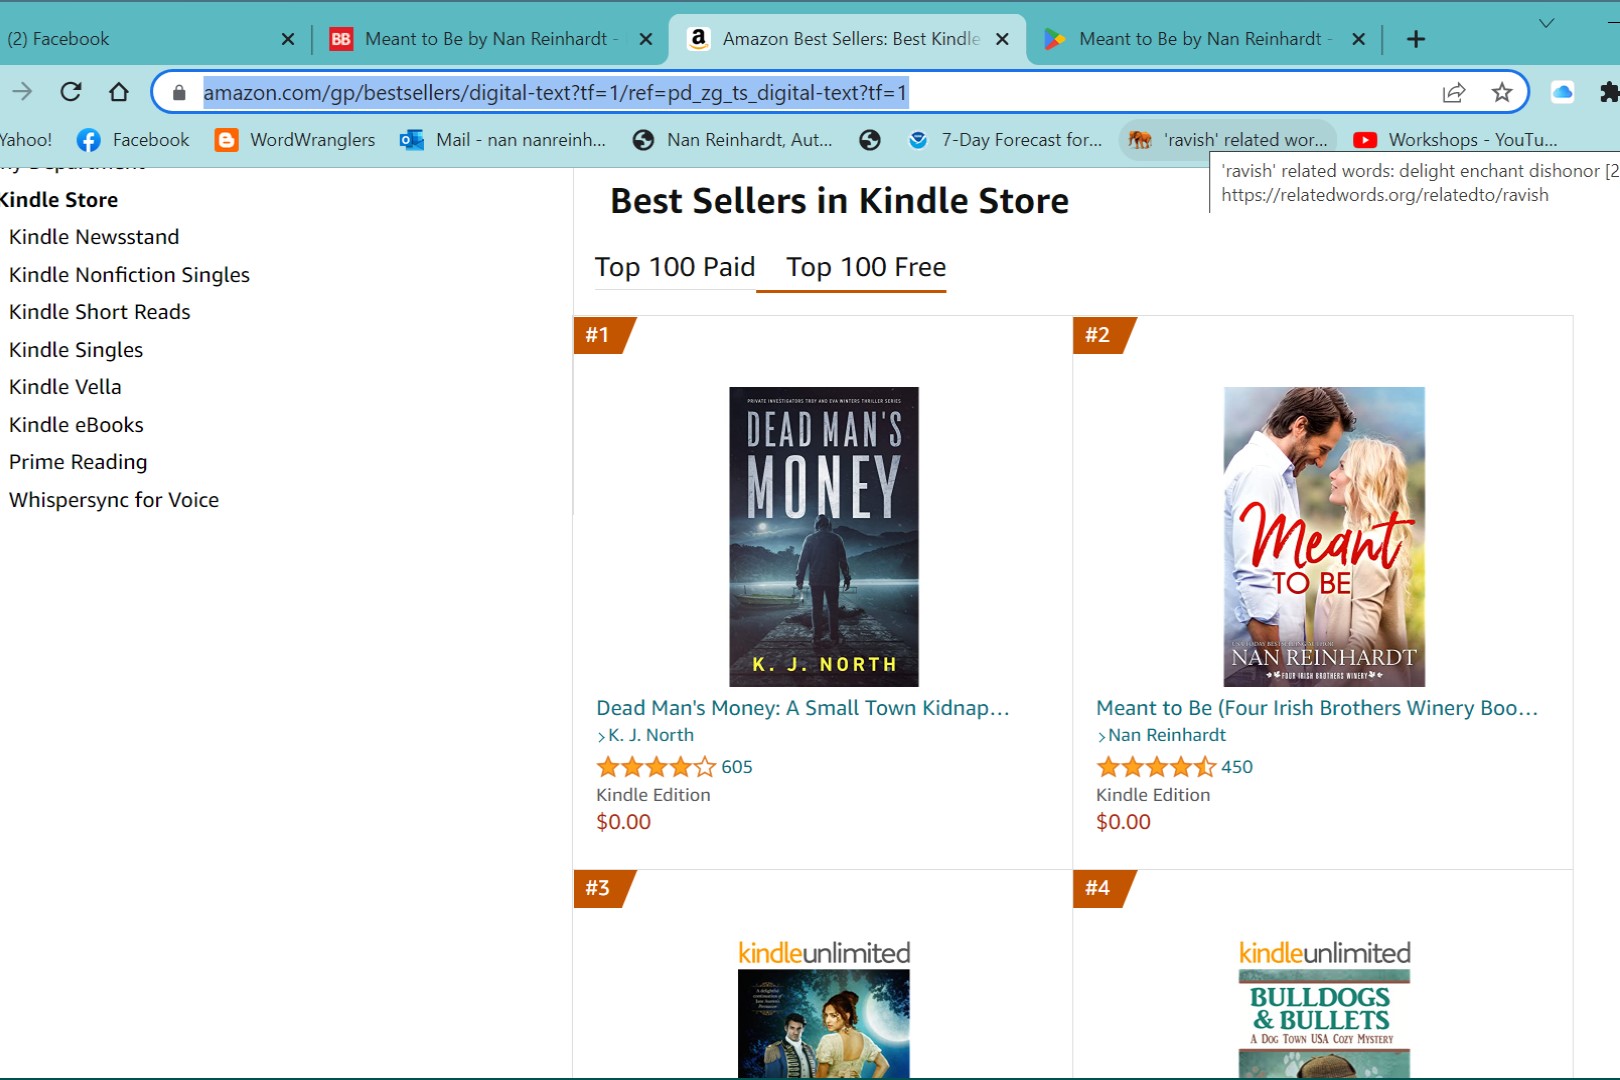Expand the tab search chevron
The width and height of the screenshot is (1620, 1080).
pyautogui.click(x=1546, y=23)
